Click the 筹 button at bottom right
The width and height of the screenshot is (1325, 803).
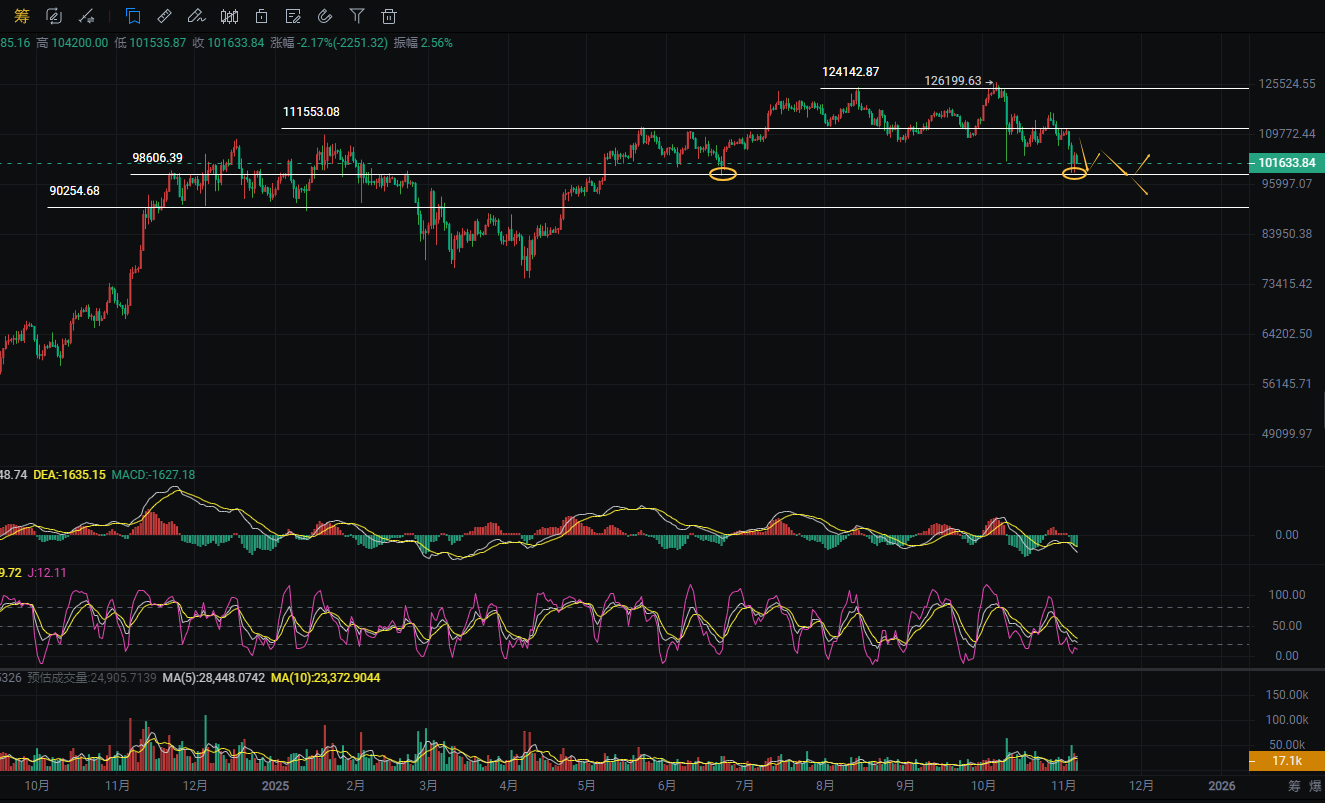click(x=1294, y=786)
